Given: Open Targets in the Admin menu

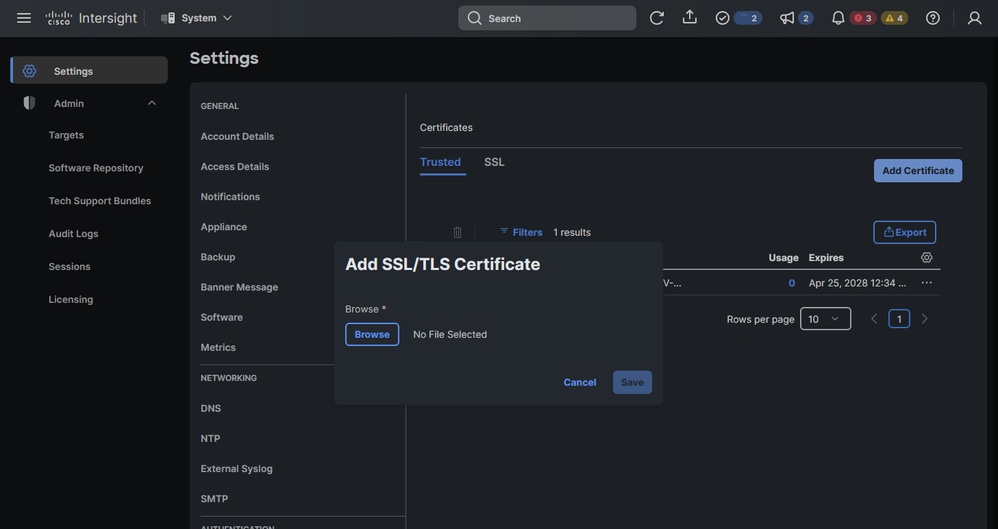Looking at the screenshot, I should coord(66,135).
